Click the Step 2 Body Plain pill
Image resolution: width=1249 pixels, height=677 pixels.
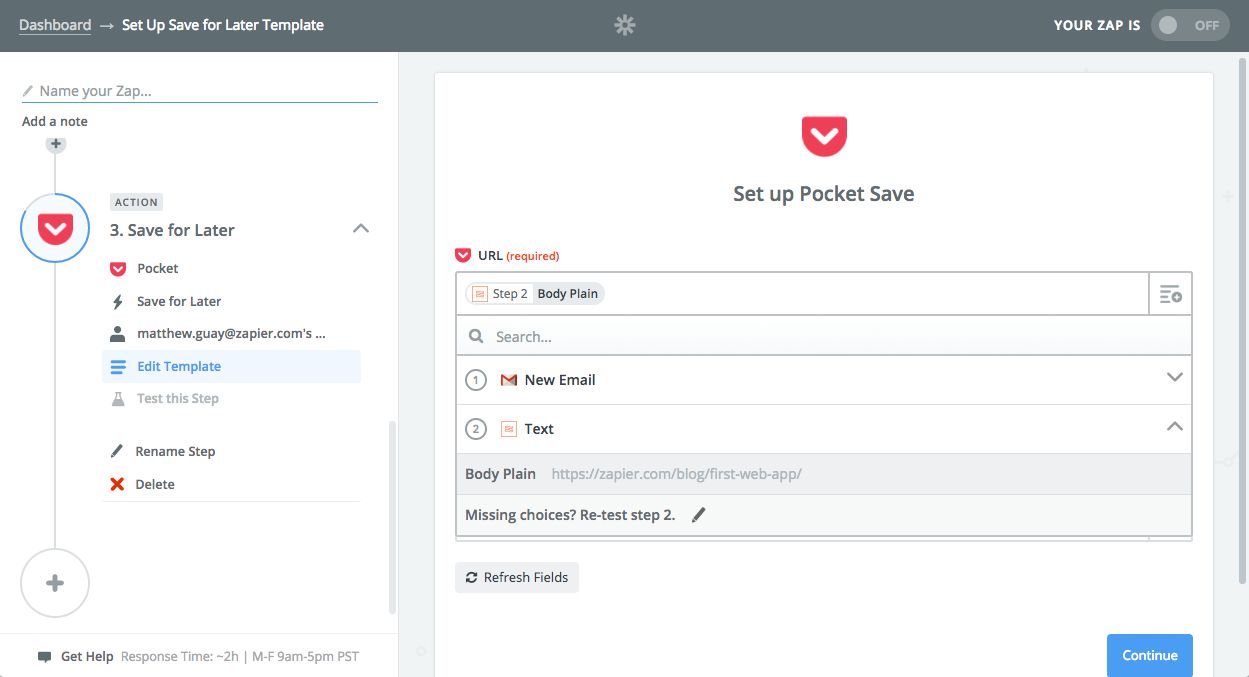click(535, 294)
